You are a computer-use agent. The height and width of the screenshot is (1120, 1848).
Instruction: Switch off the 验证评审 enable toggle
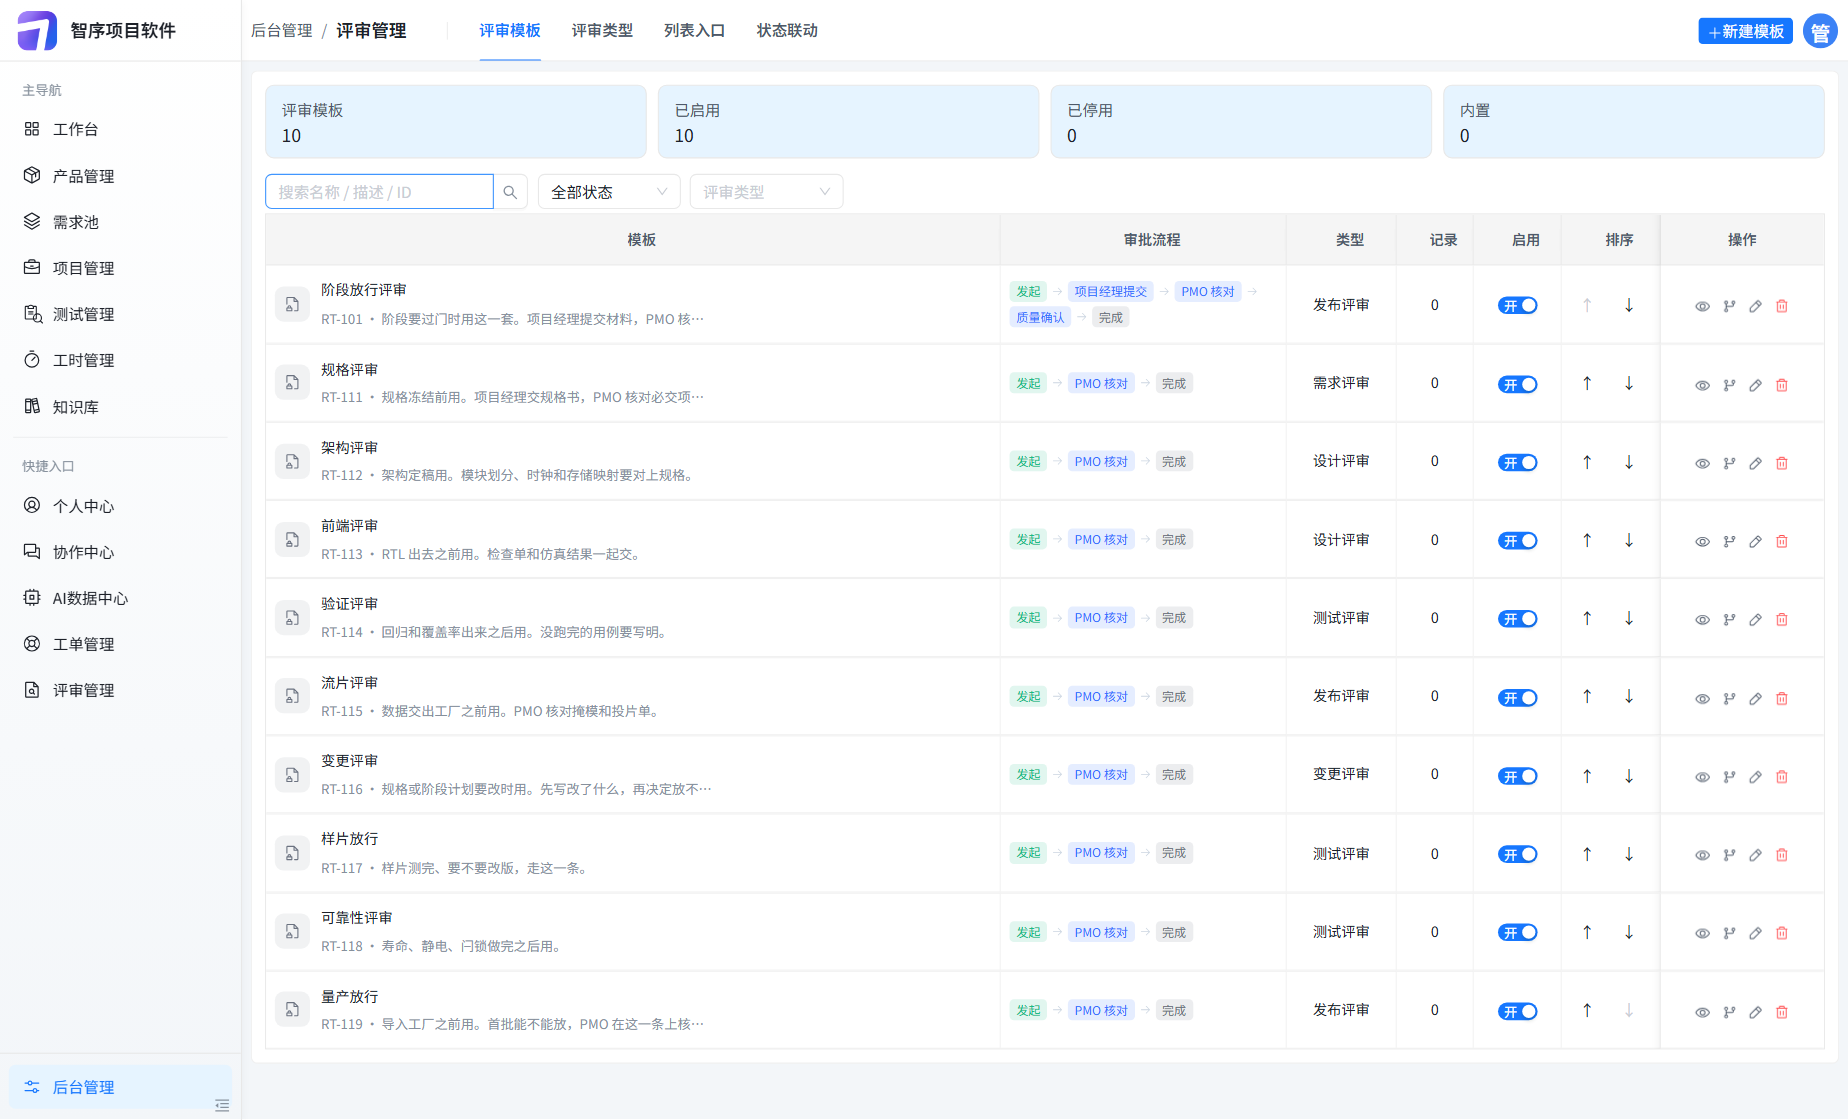pyautogui.click(x=1517, y=619)
